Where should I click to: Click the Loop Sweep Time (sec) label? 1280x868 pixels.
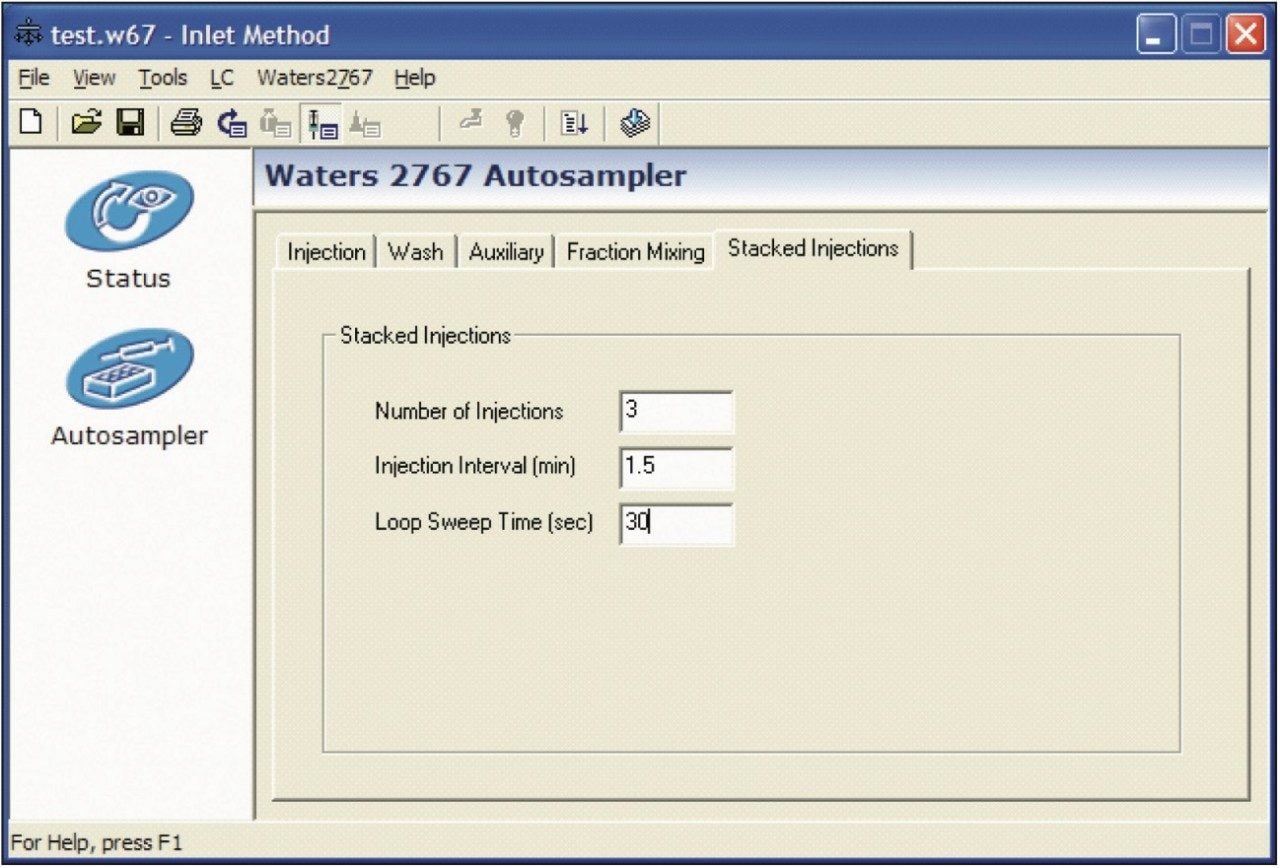point(484,522)
